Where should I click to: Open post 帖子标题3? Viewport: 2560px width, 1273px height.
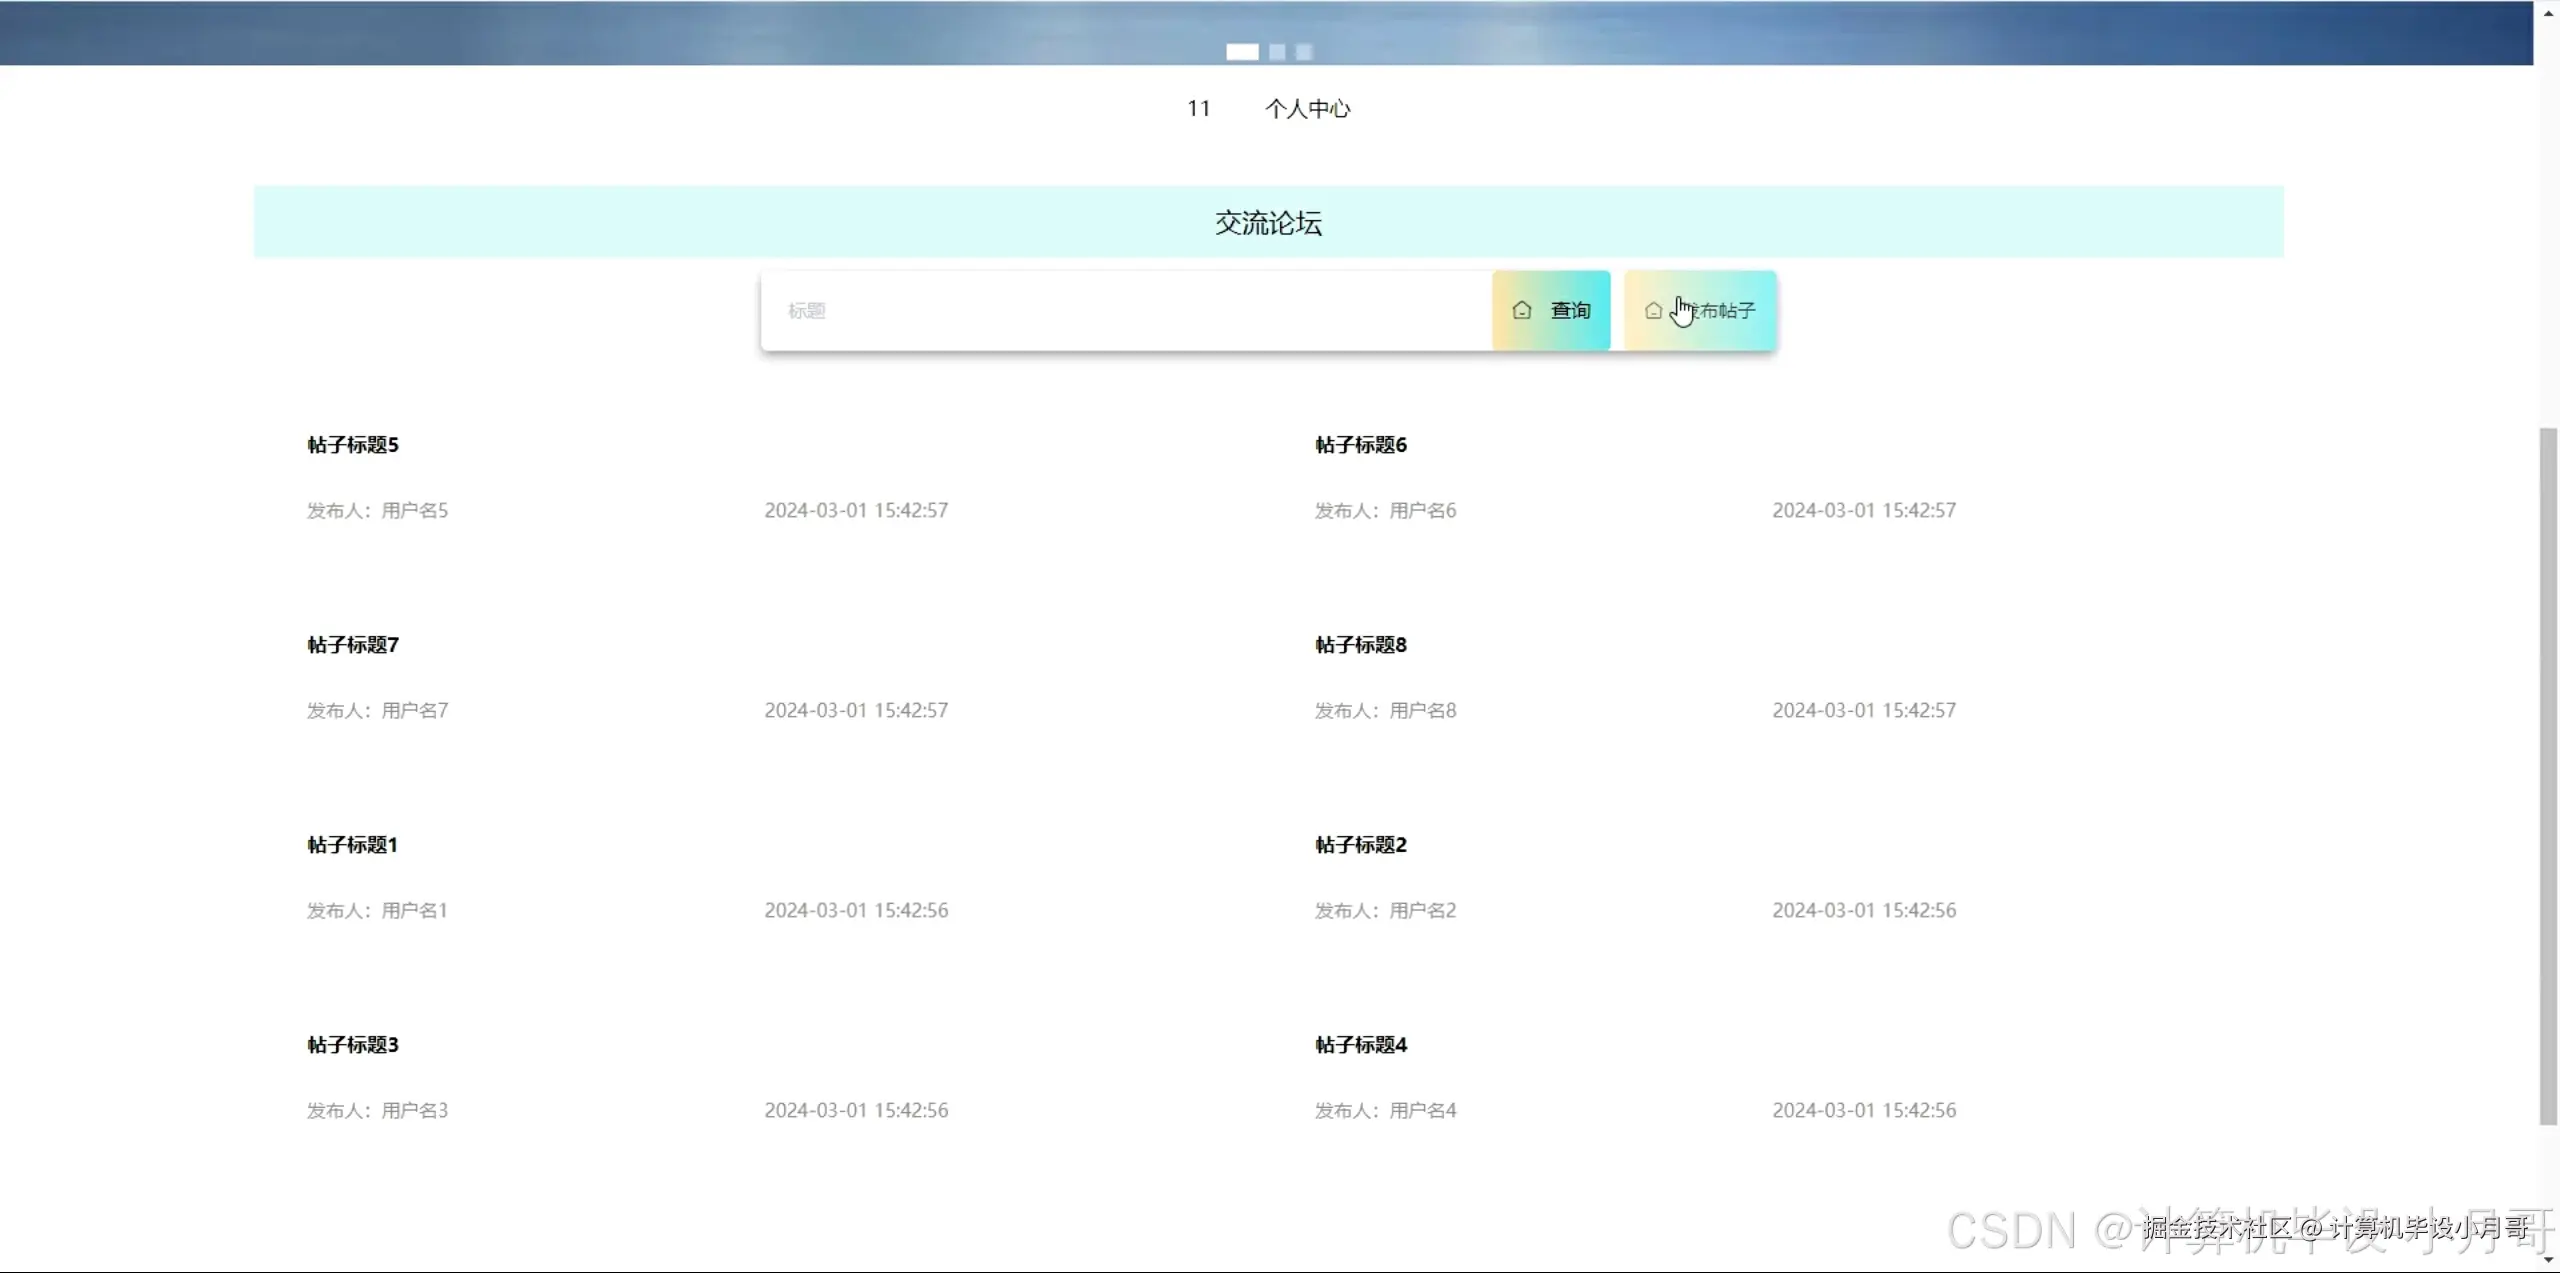tap(353, 1045)
